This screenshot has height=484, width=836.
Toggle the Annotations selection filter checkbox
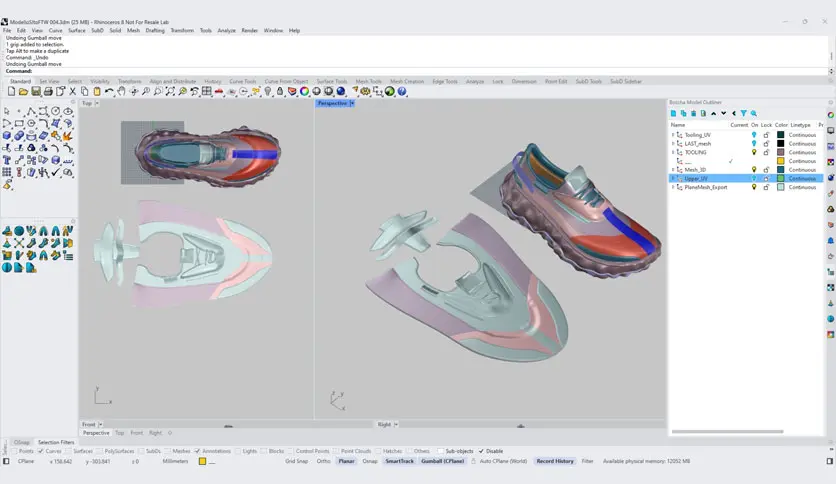click(x=197, y=451)
